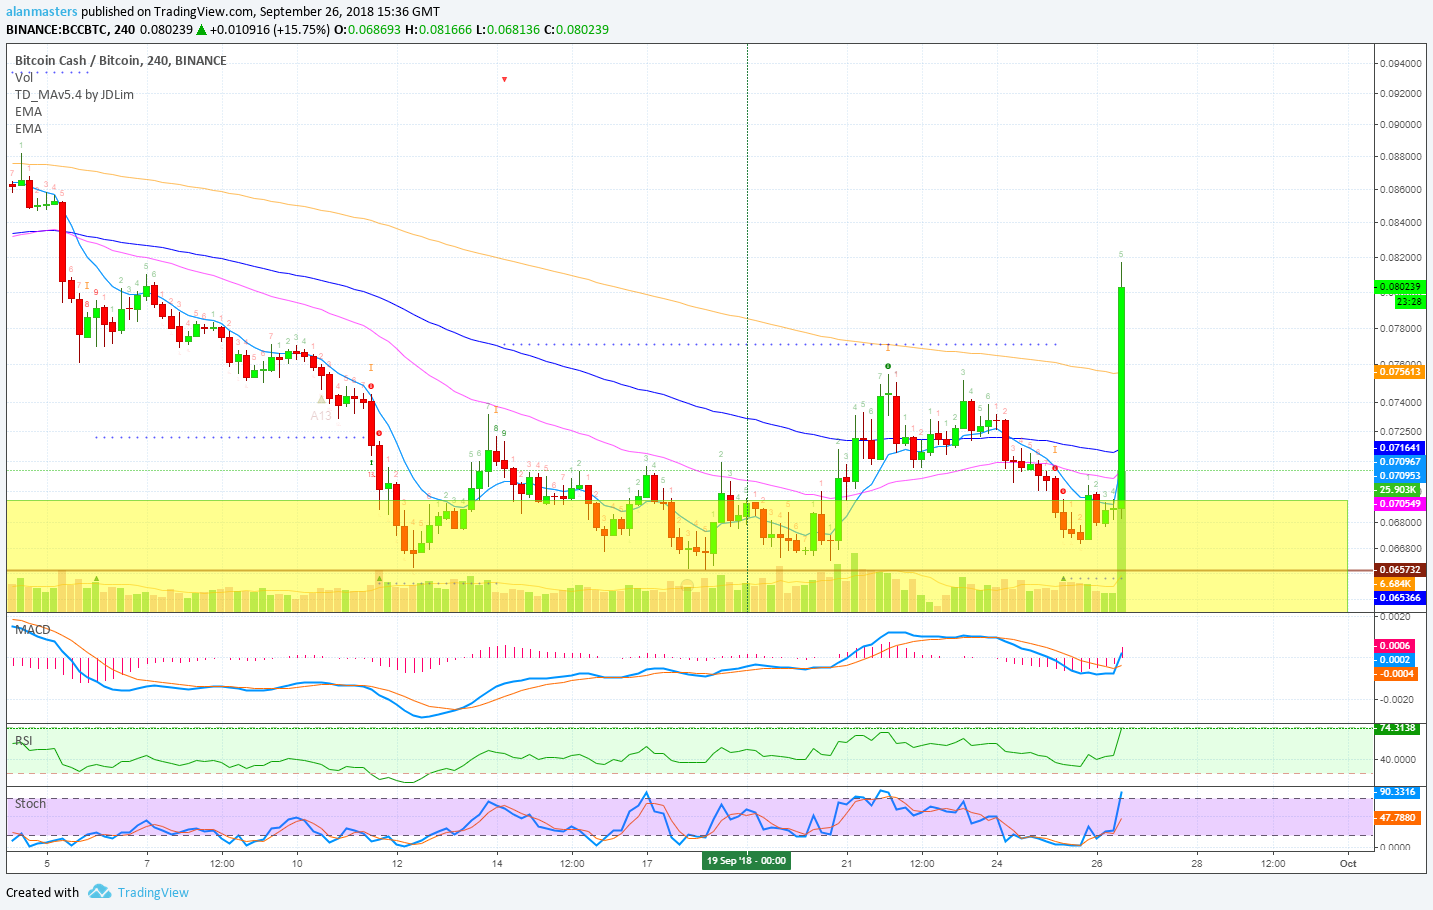
Task: Click the 0.094000 label on price axis
Action: (1400, 63)
